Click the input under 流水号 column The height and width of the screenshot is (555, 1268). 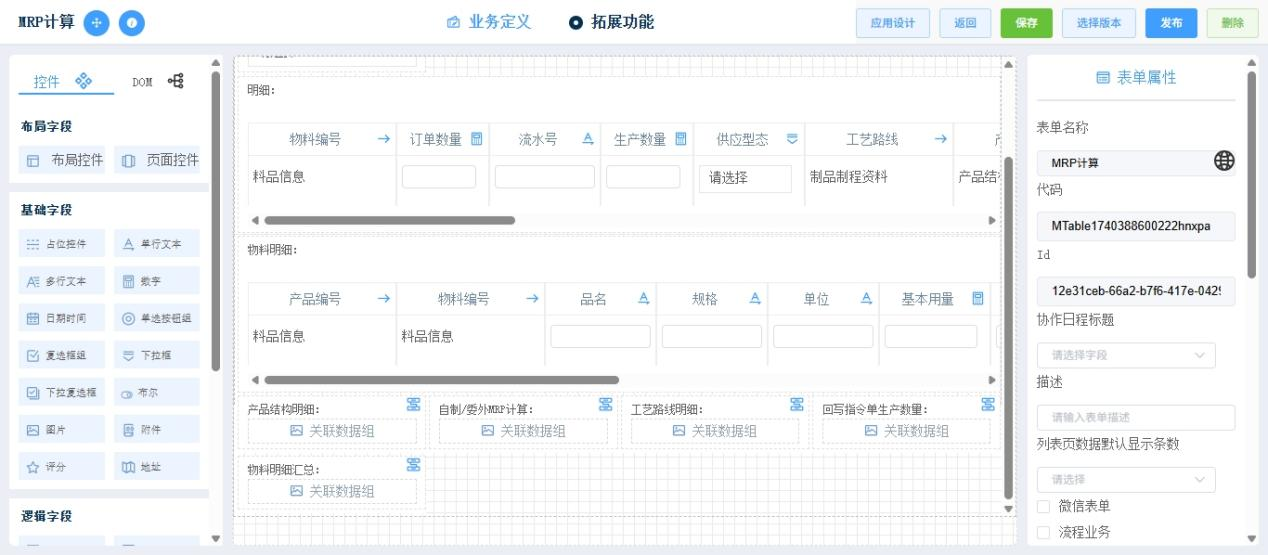point(545,177)
